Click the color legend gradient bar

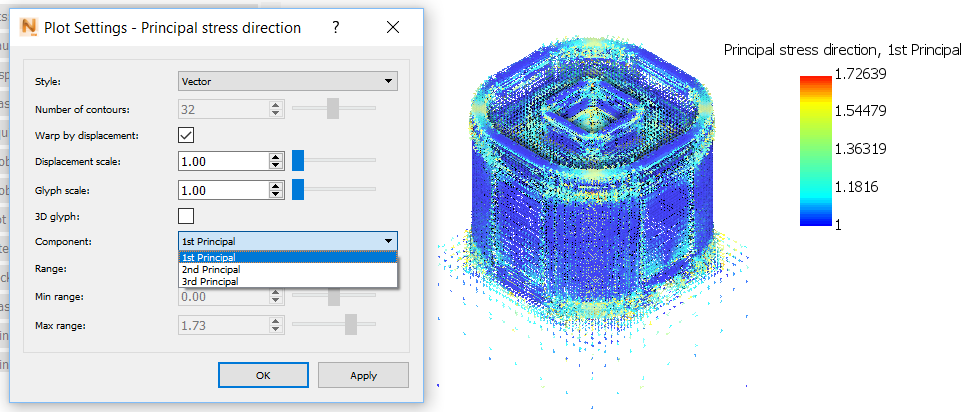[x=816, y=150]
